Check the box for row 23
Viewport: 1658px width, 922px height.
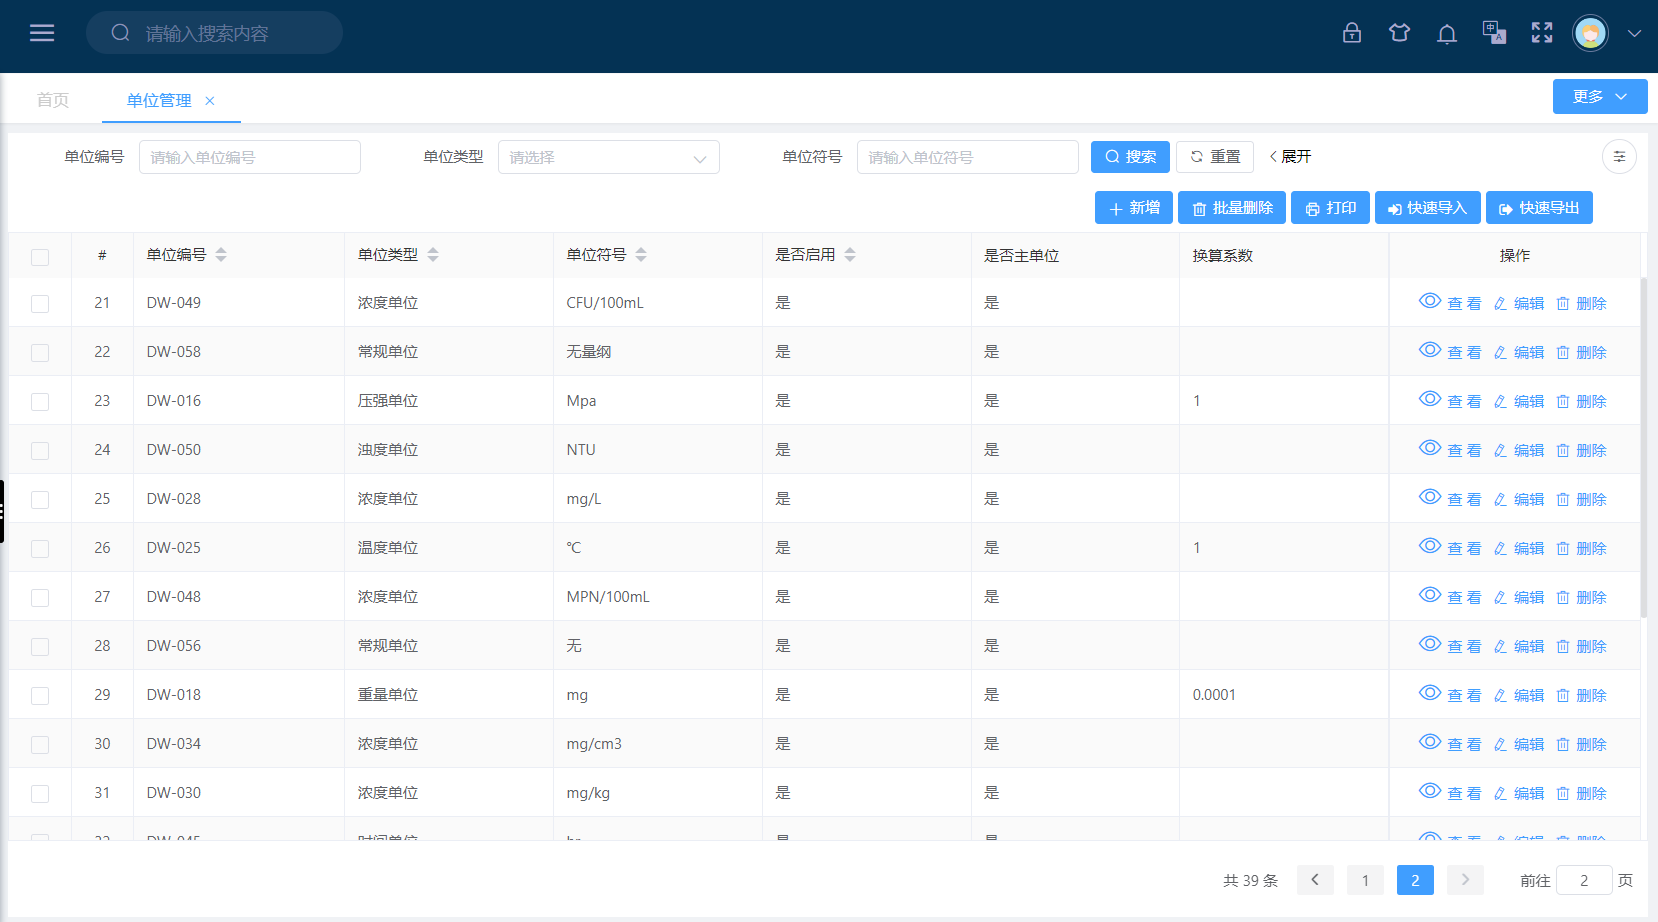click(x=40, y=402)
